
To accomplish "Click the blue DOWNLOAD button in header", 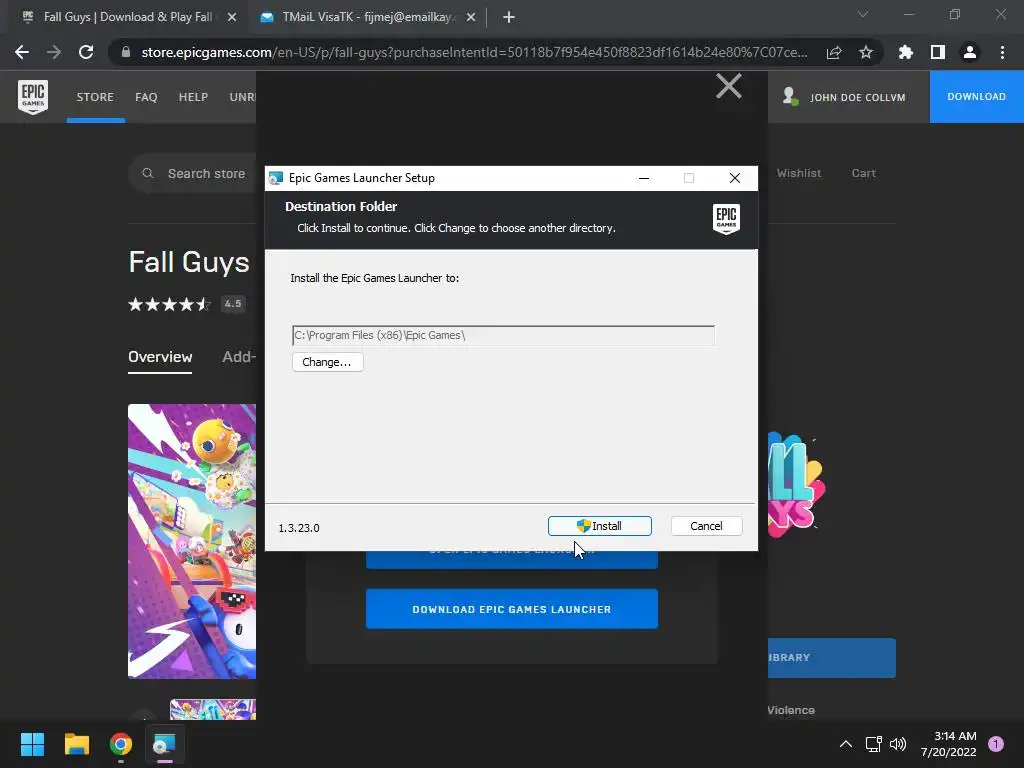I will (976, 97).
